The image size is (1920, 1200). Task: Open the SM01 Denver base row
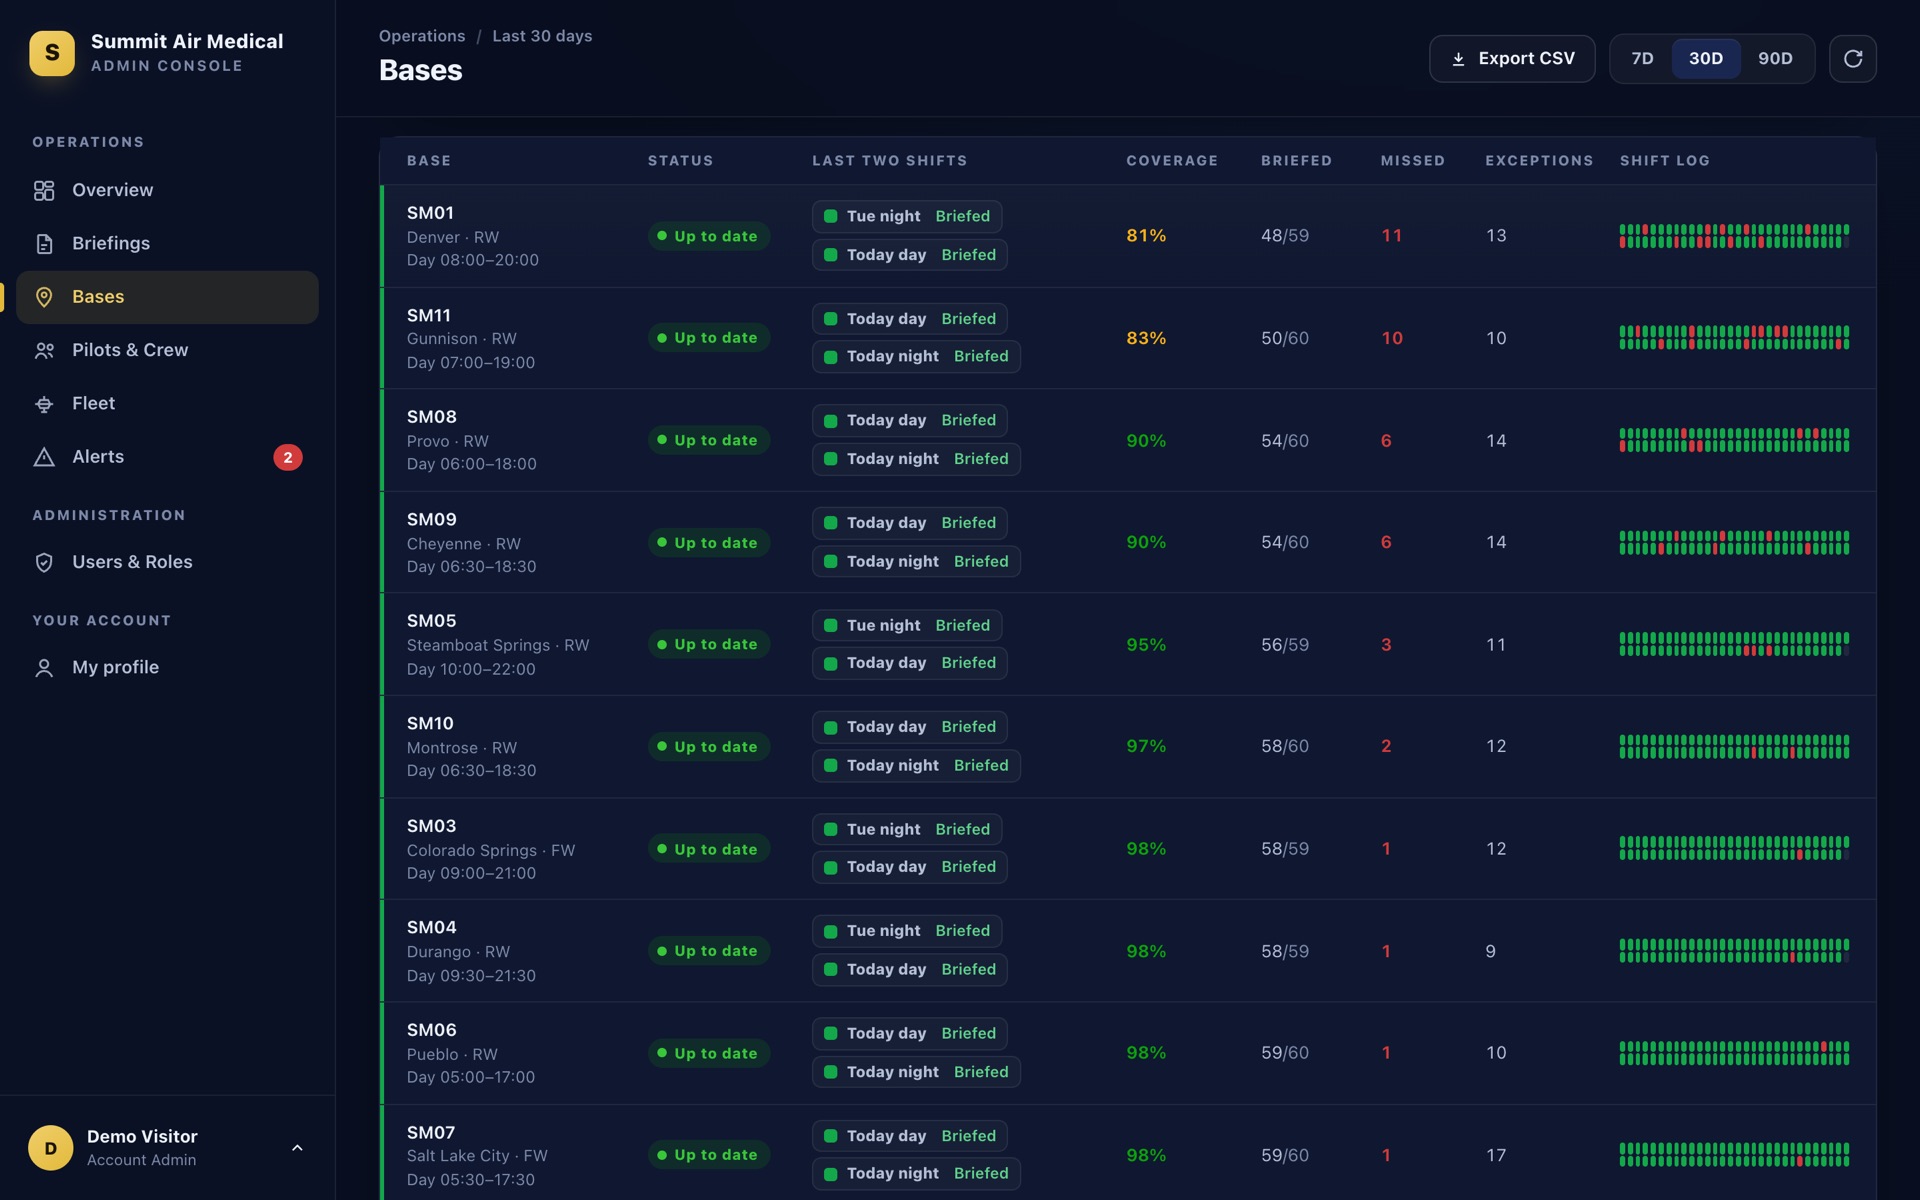pos(1128,236)
